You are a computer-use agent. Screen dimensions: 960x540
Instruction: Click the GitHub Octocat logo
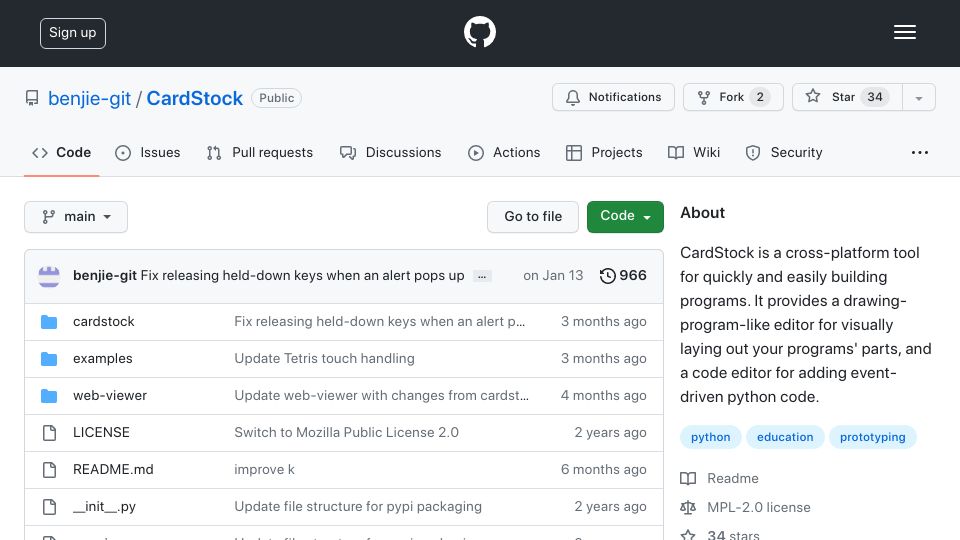[479, 32]
